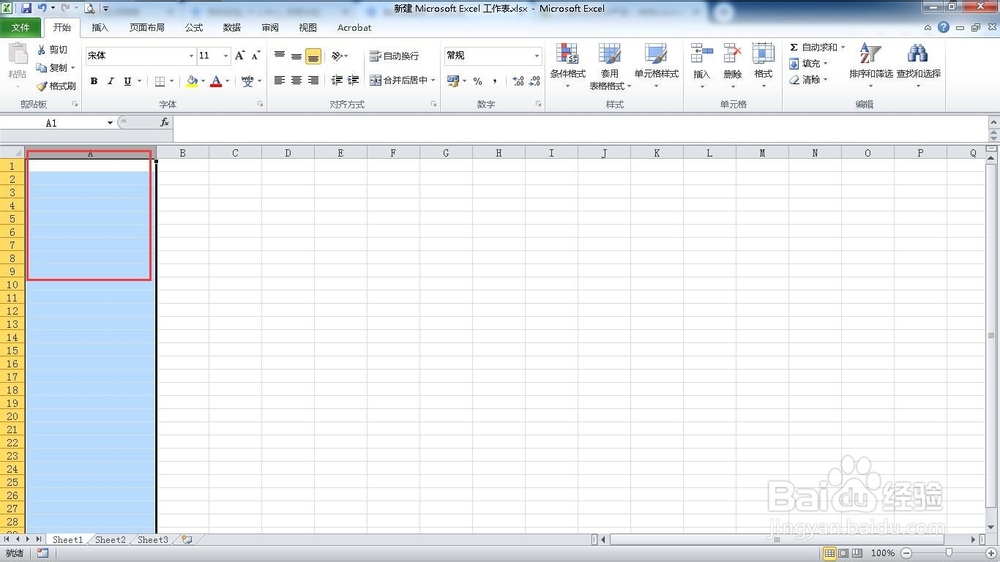The width and height of the screenshot is (1000, 562).
Task: Open Conditional Formatting menu
Action: click(x=567, y=66)
